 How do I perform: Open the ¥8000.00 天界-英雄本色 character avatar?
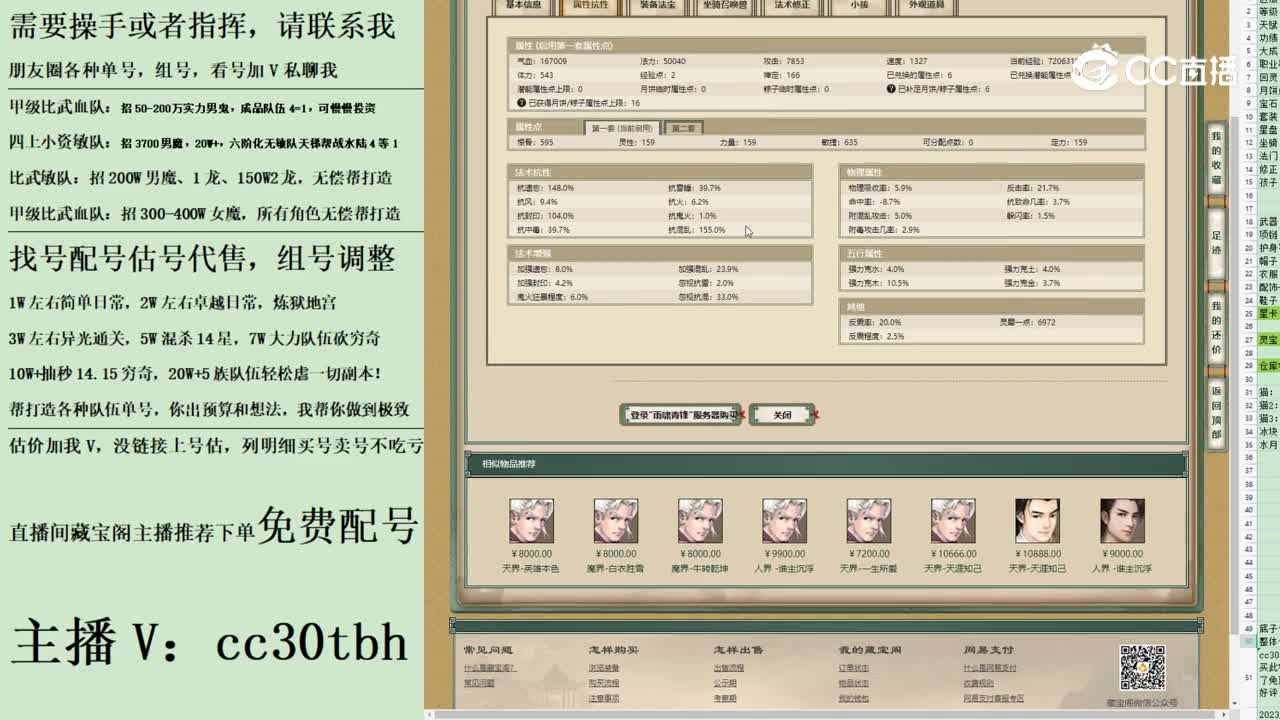click(531, 521)
